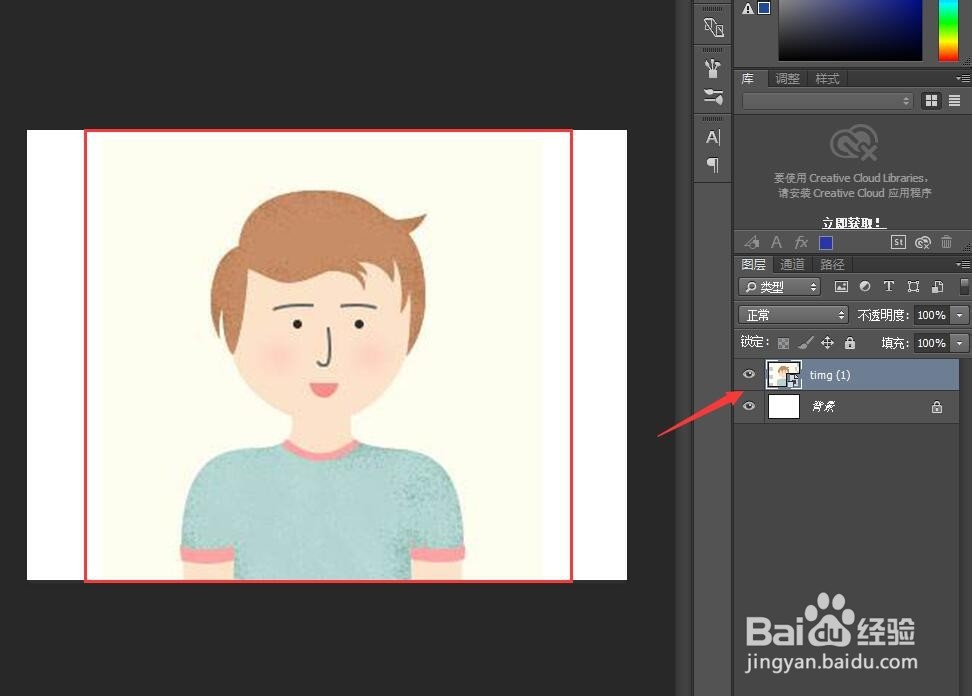Hide the 背景 layer

pos(749,406)
